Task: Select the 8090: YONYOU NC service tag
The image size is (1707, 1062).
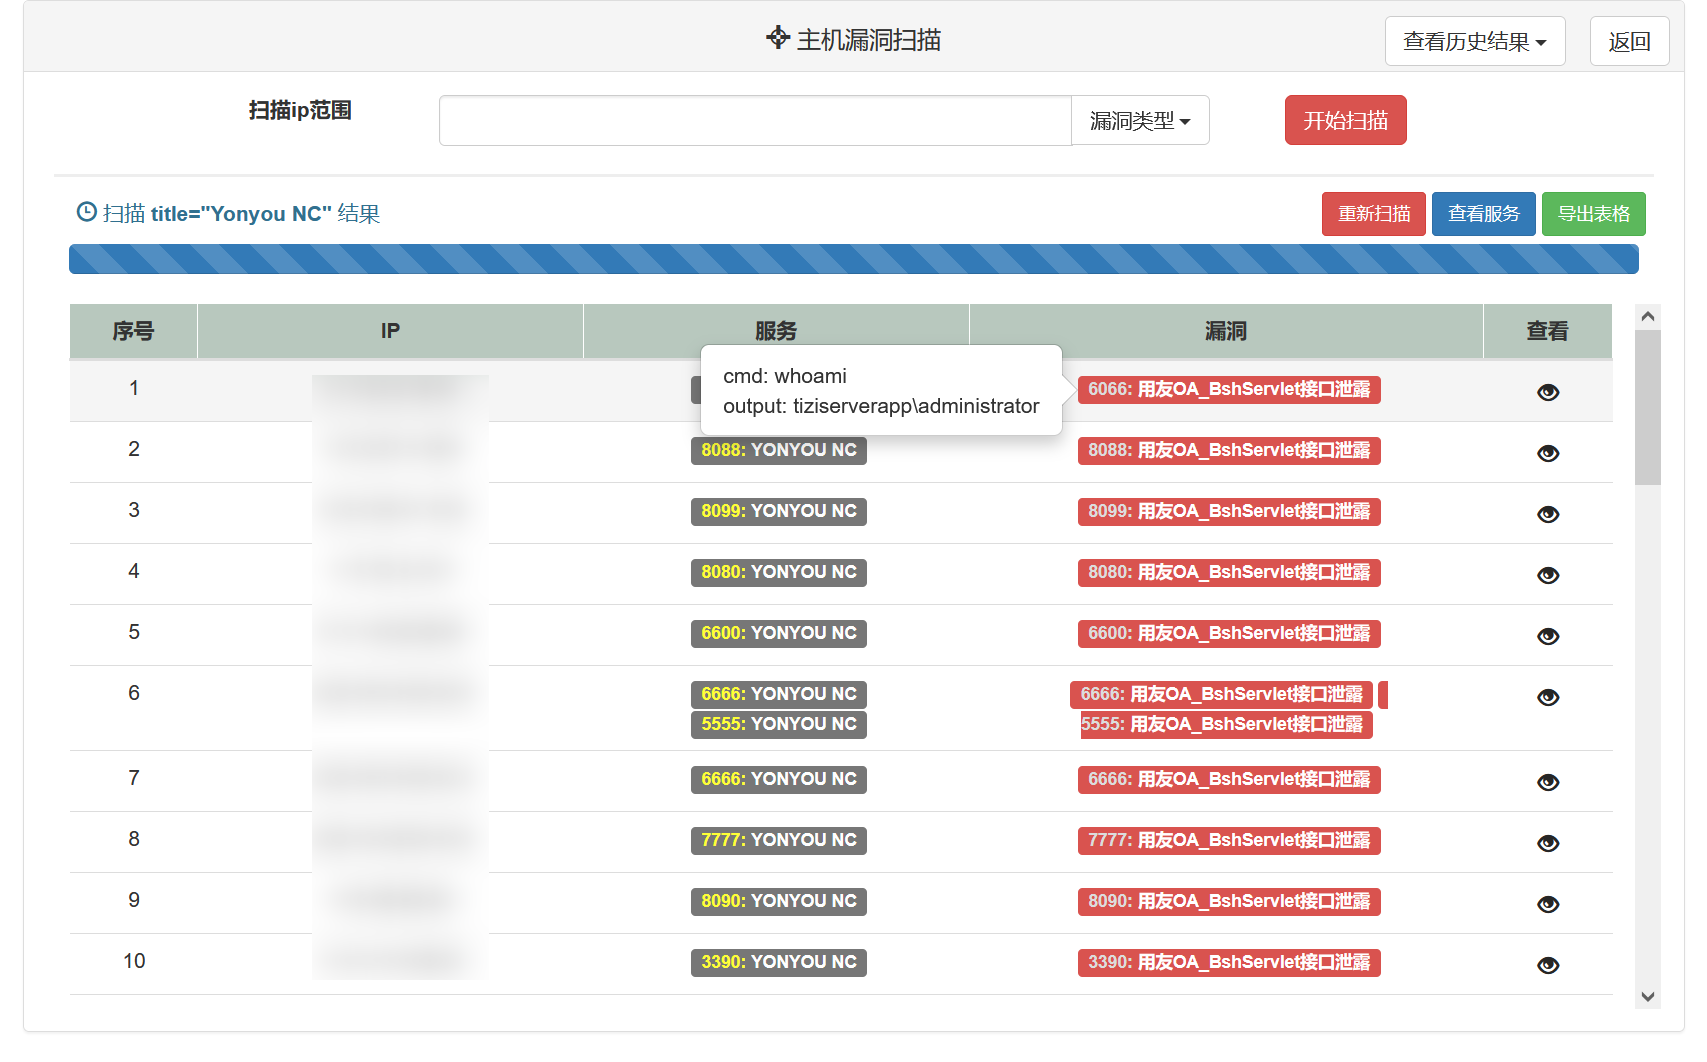Action: [x=779, y=901]
